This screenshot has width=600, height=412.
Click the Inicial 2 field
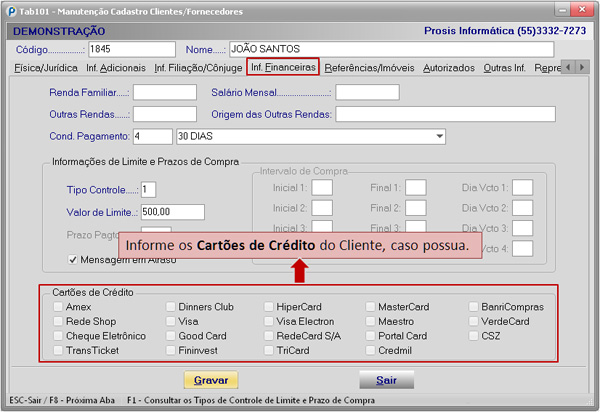point(322,208)
